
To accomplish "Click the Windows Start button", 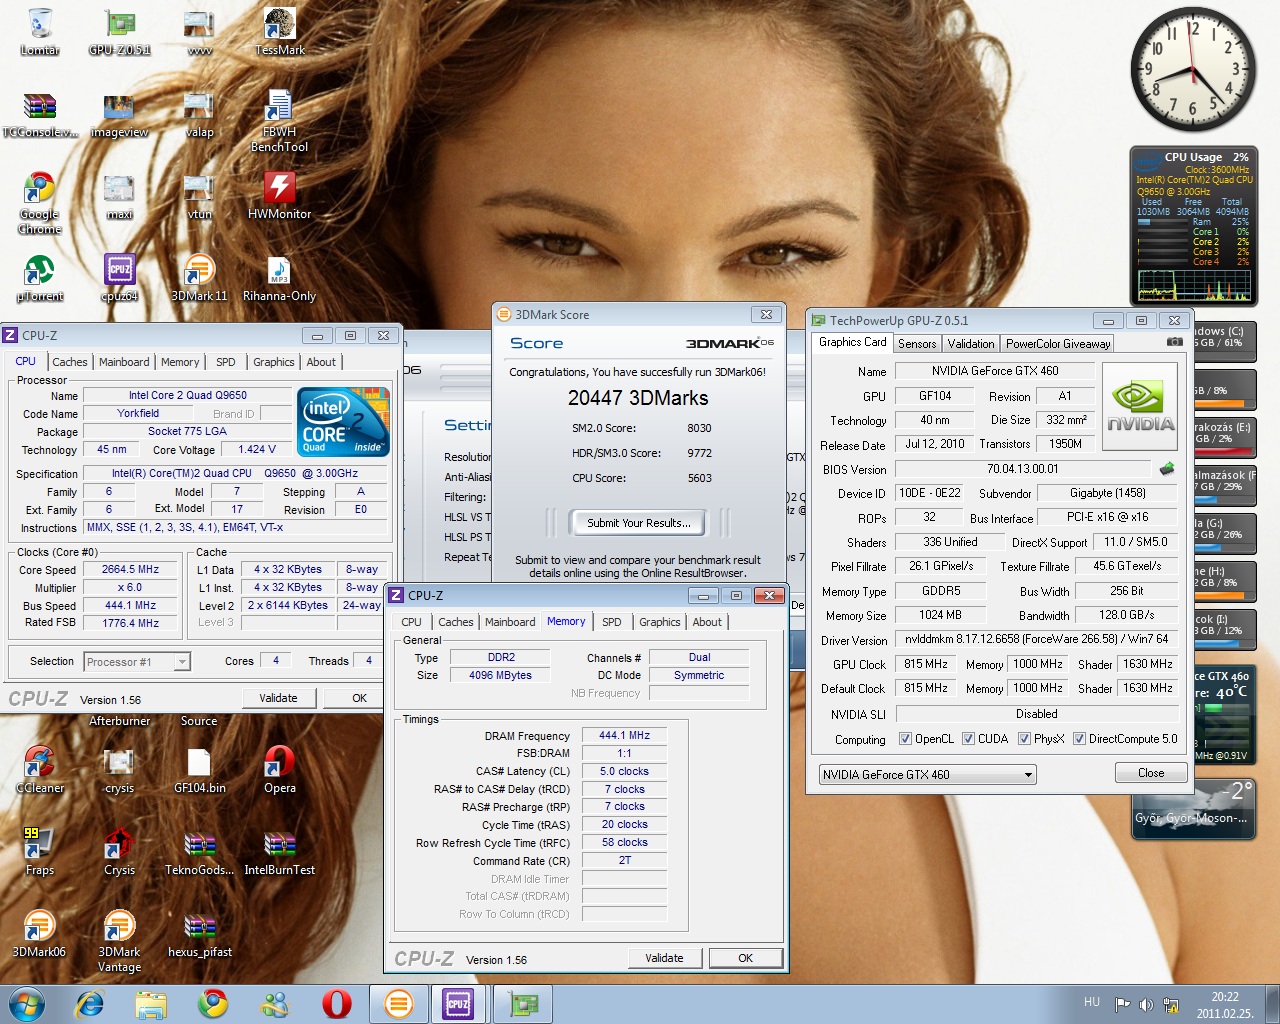I will 27,1003.
